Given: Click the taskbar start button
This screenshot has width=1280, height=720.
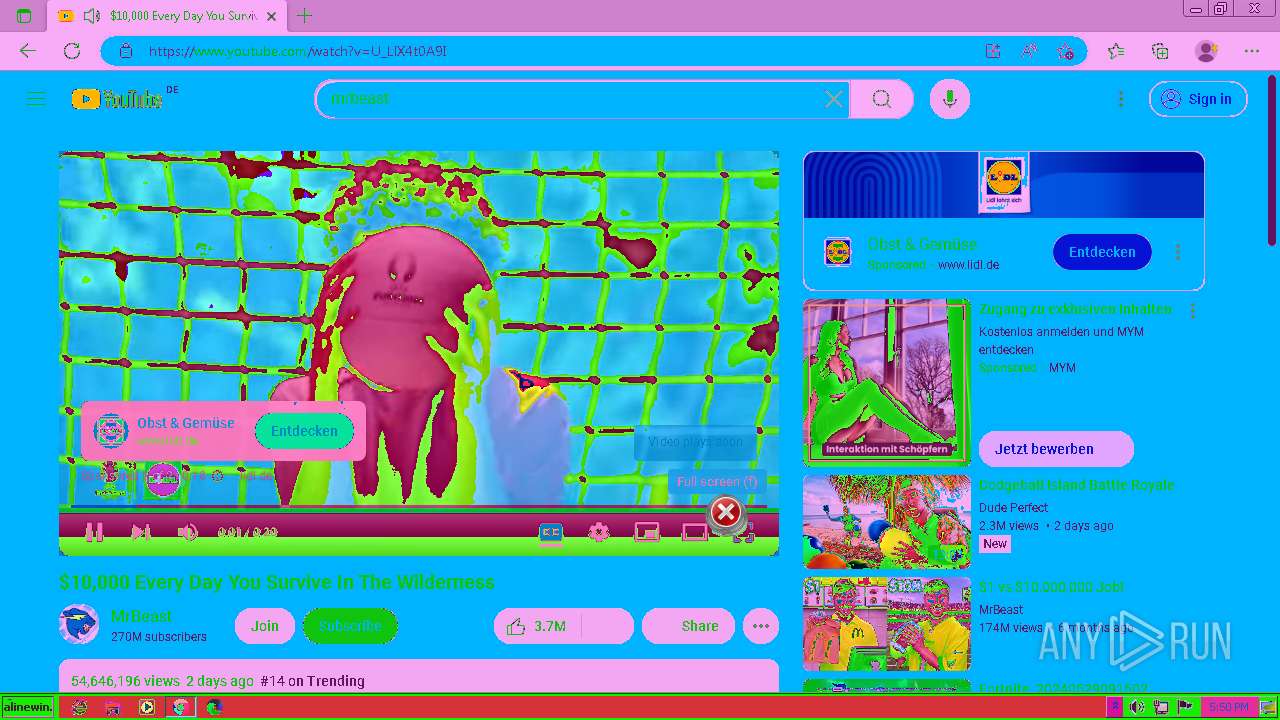Looking at the screenshot, I should click(28, 707).
